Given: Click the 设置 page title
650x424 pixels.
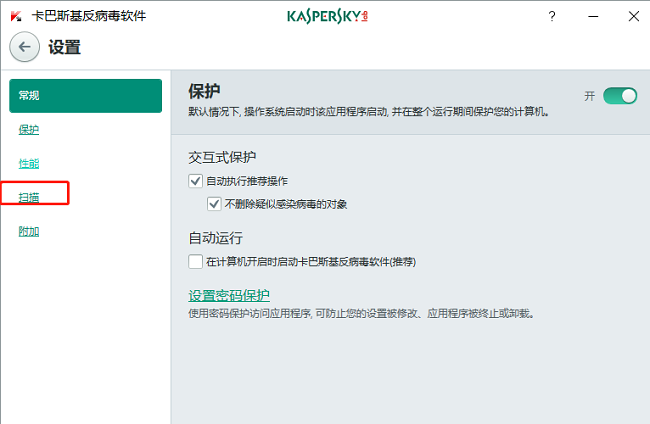Looking at the screenshot, I should pyautogui.click(x=65, y=47).
